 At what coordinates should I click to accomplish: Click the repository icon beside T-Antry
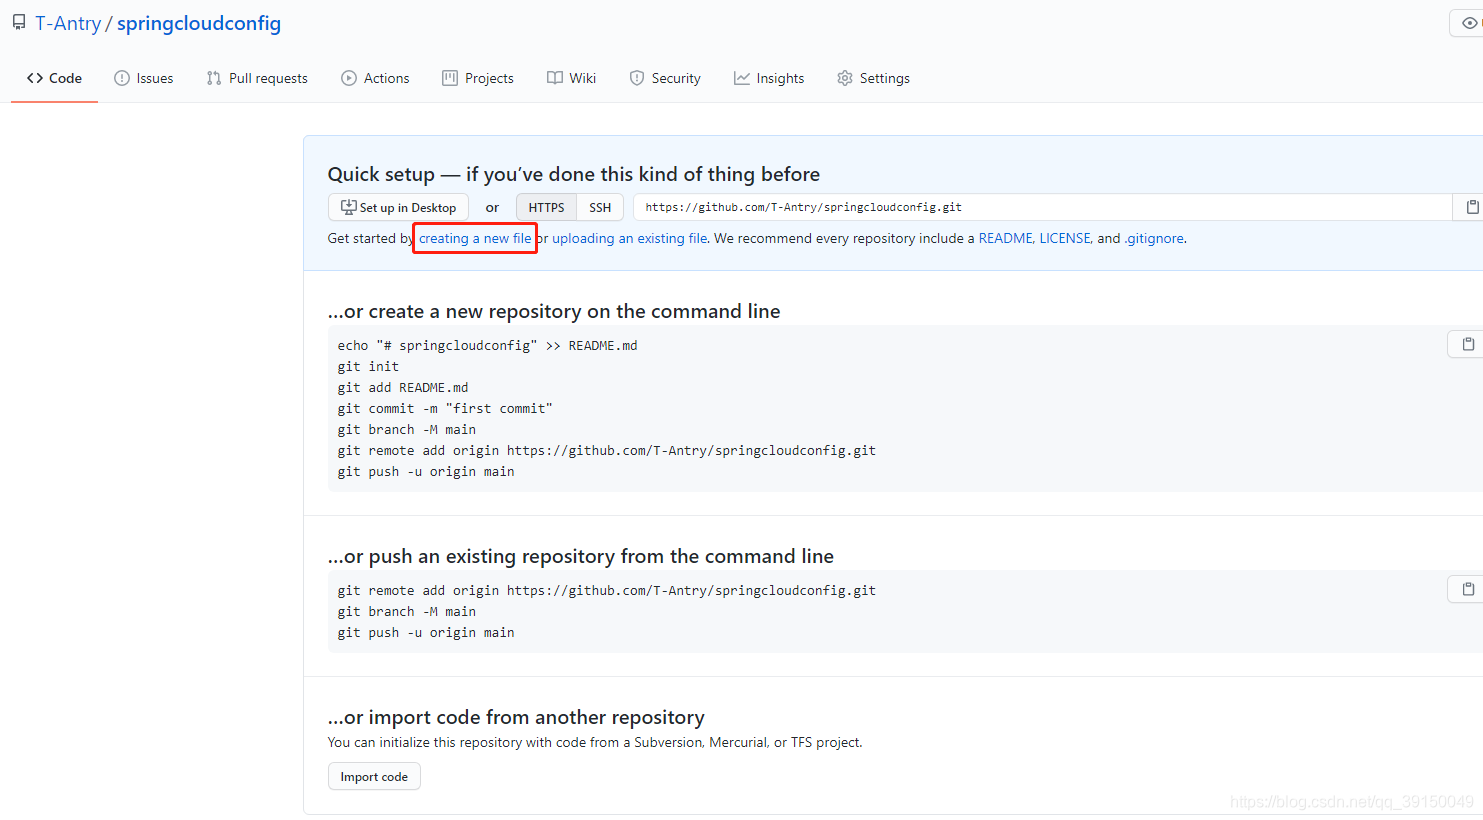[x=19, y=22]
